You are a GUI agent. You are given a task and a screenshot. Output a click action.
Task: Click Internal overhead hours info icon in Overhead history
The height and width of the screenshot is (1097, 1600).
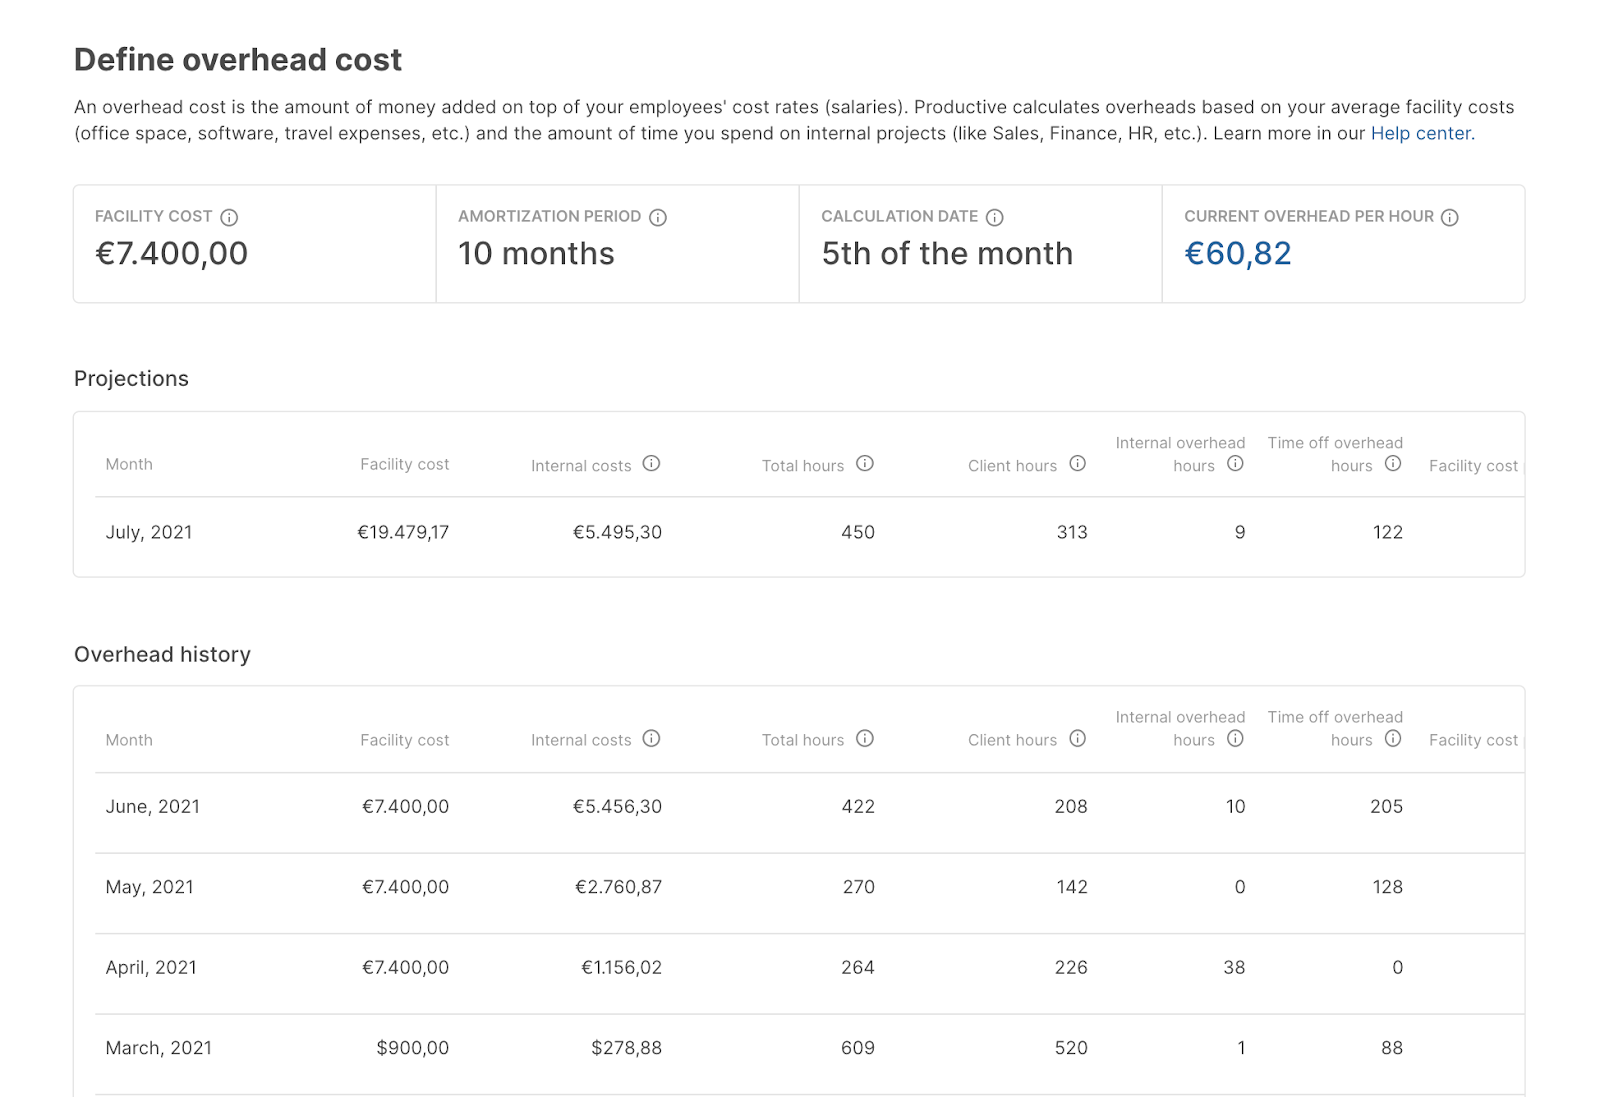1235,738
